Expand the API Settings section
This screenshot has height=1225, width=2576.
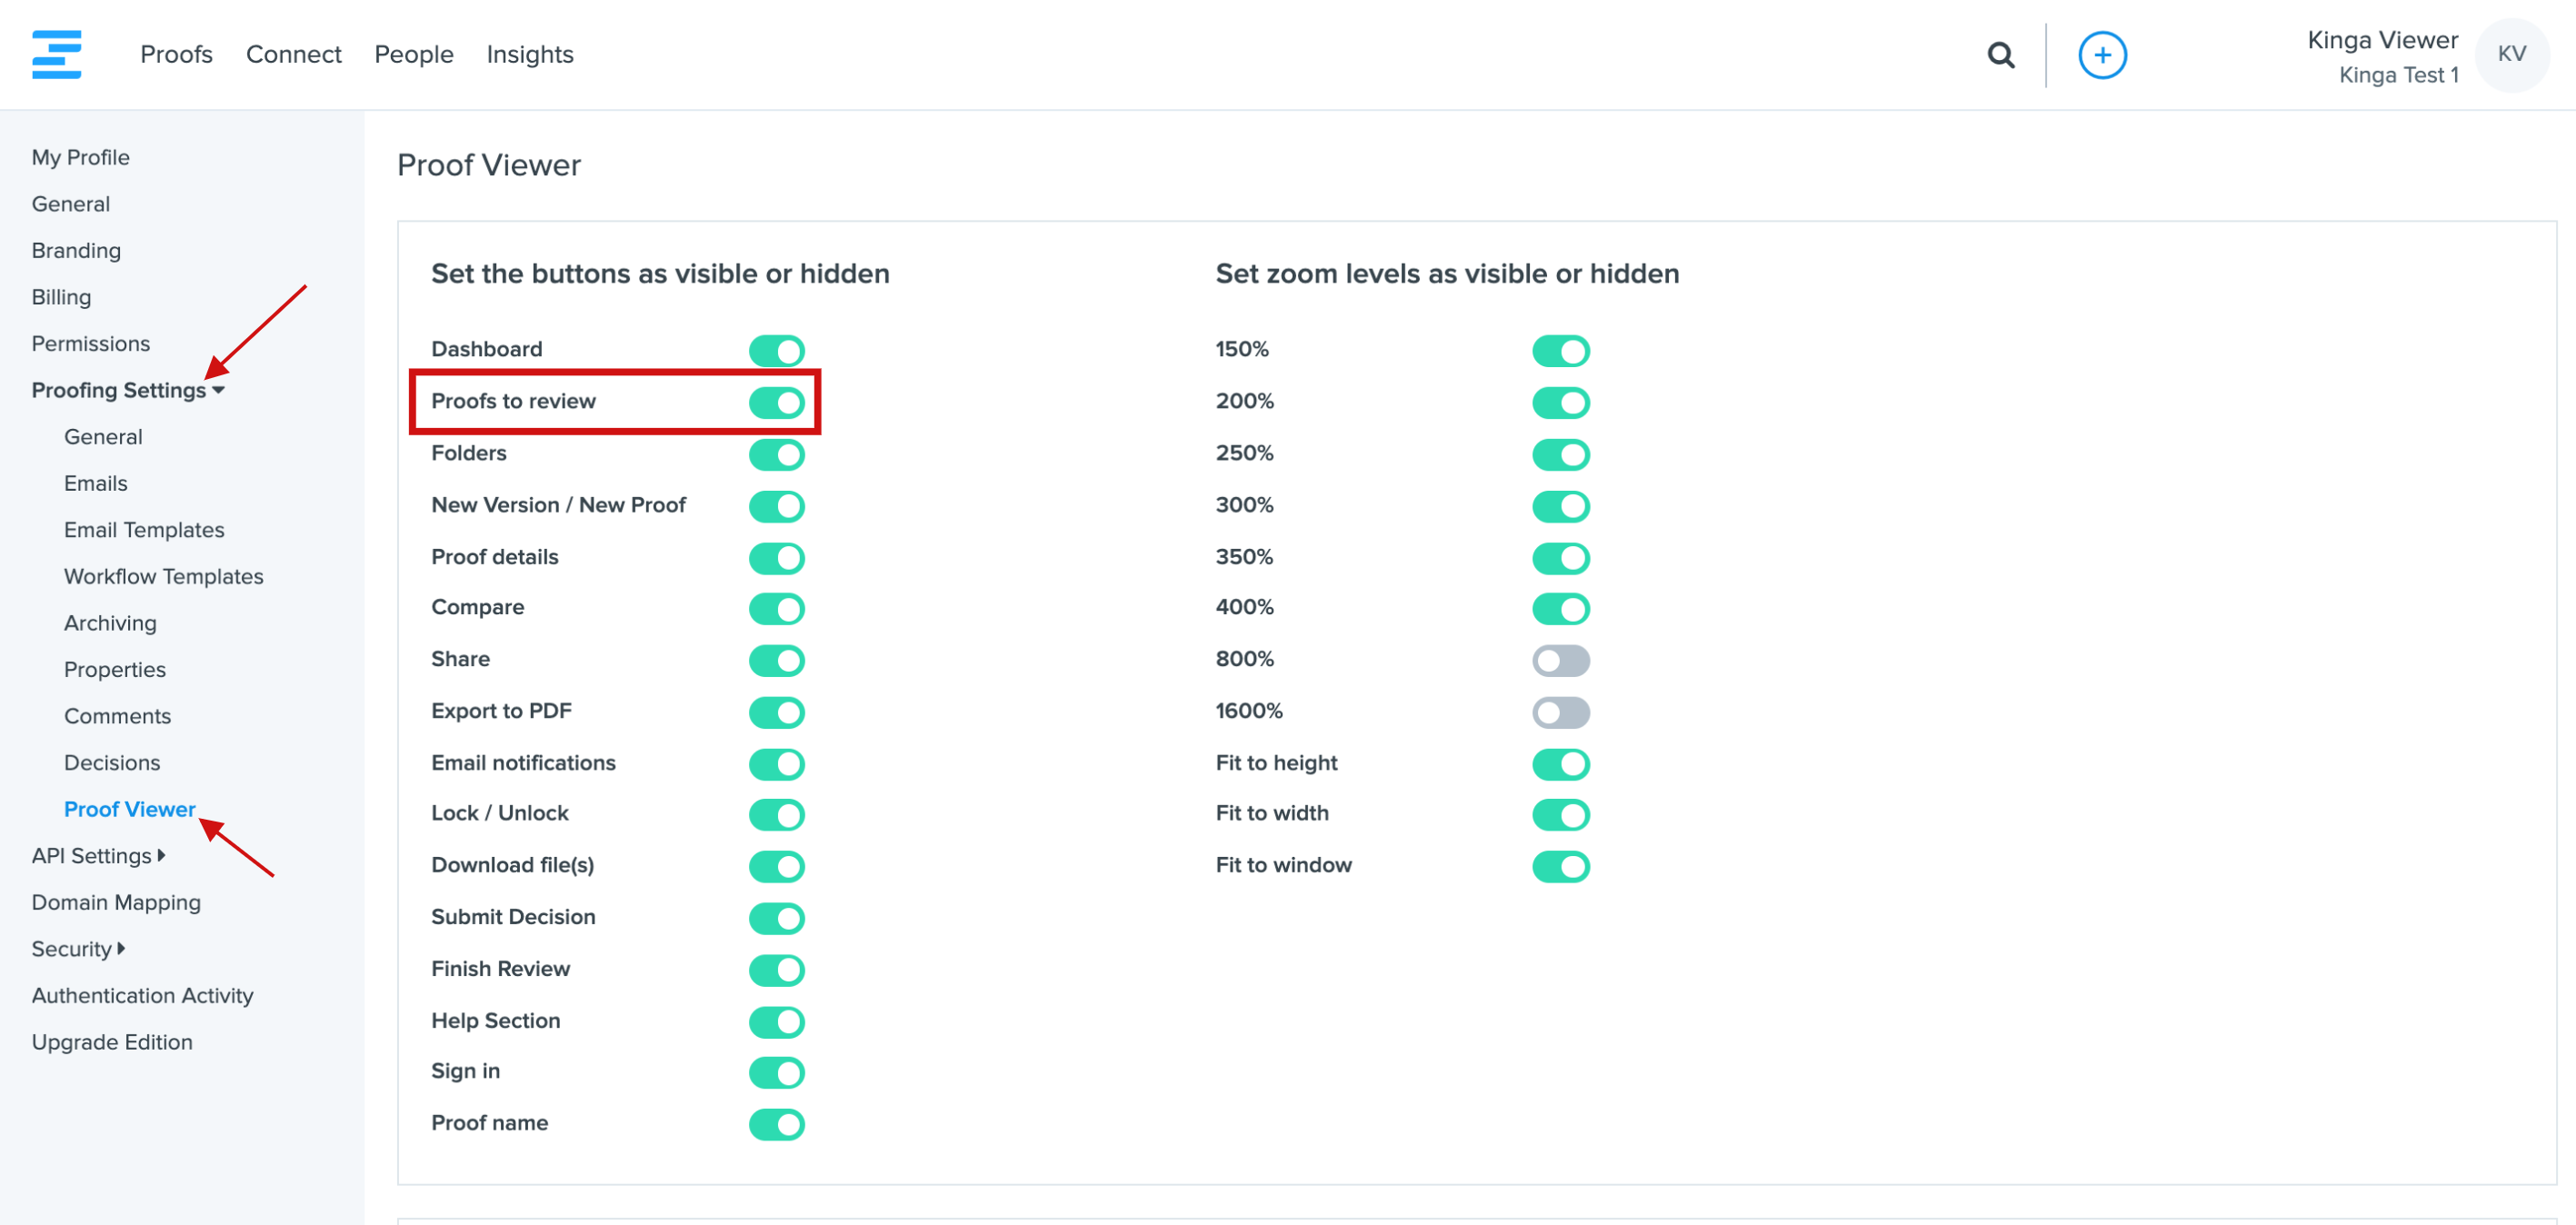[98, 856]
